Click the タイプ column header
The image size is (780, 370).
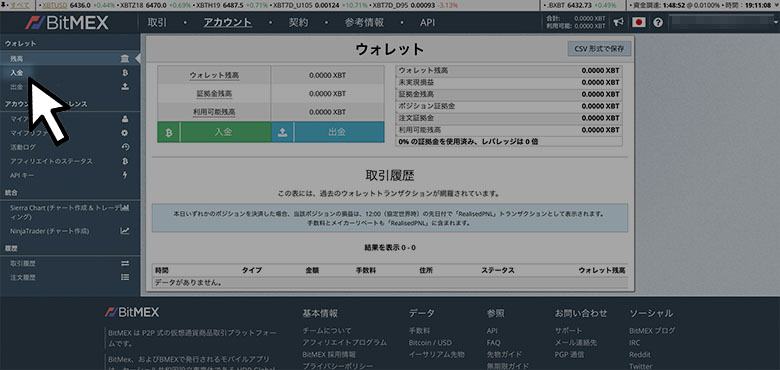[252, 271]
